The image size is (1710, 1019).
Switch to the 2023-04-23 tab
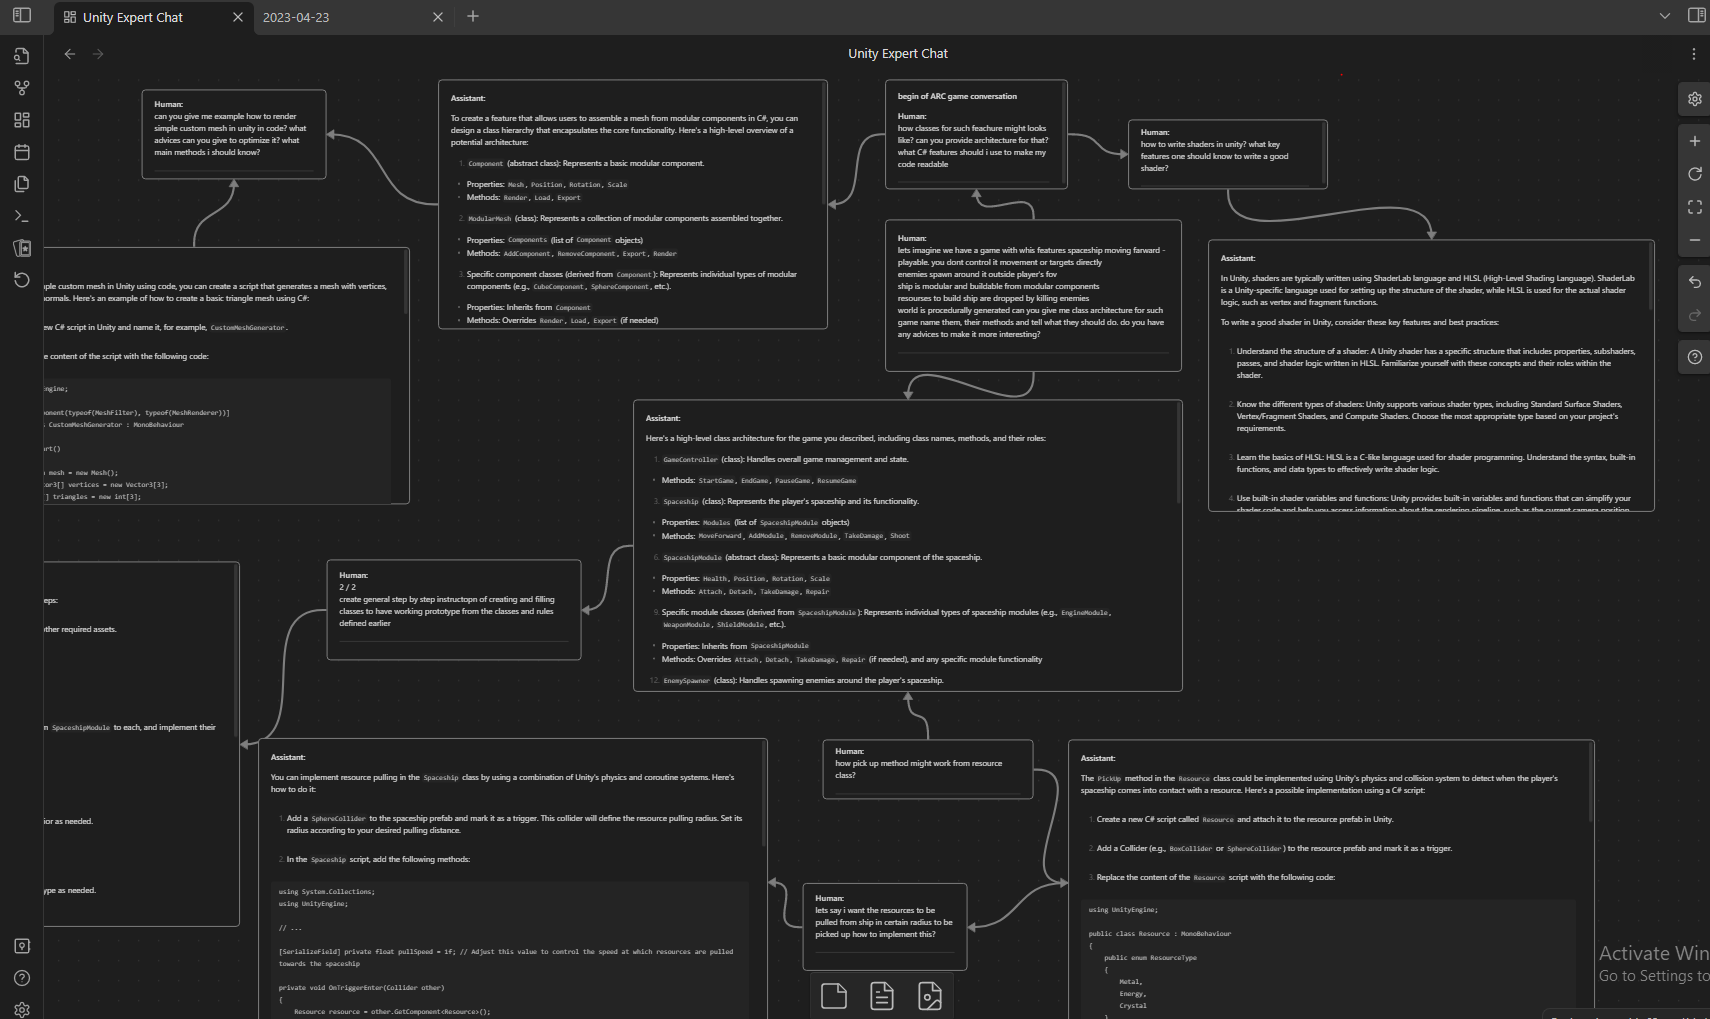pyautogui.click(x=296, y=17)
